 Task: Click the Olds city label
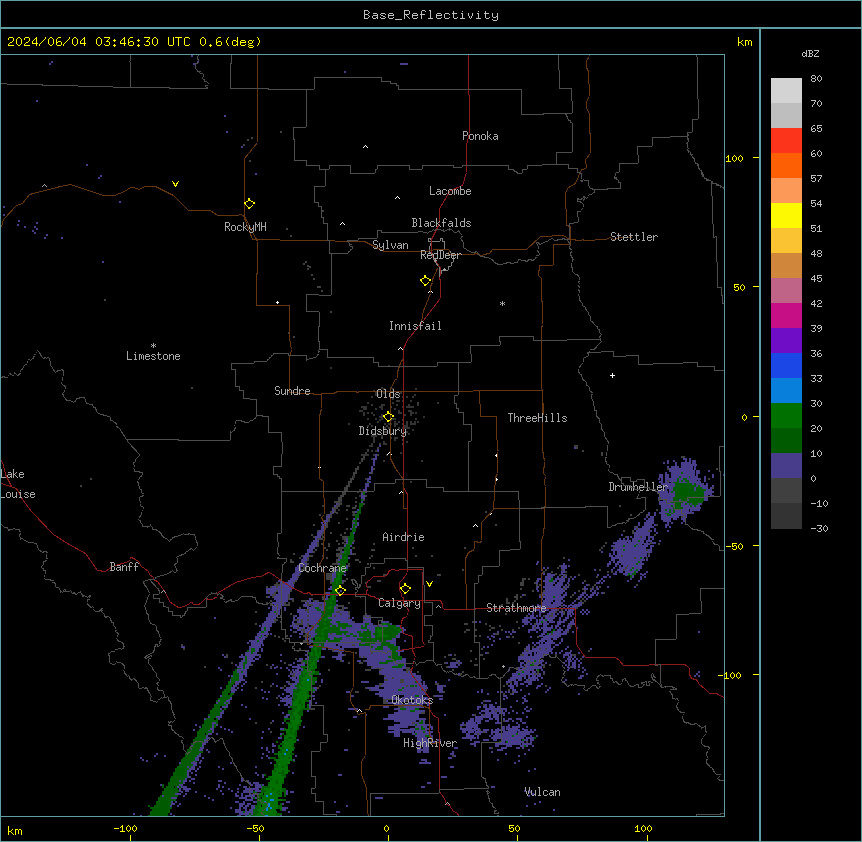click(x=388, y=394)
